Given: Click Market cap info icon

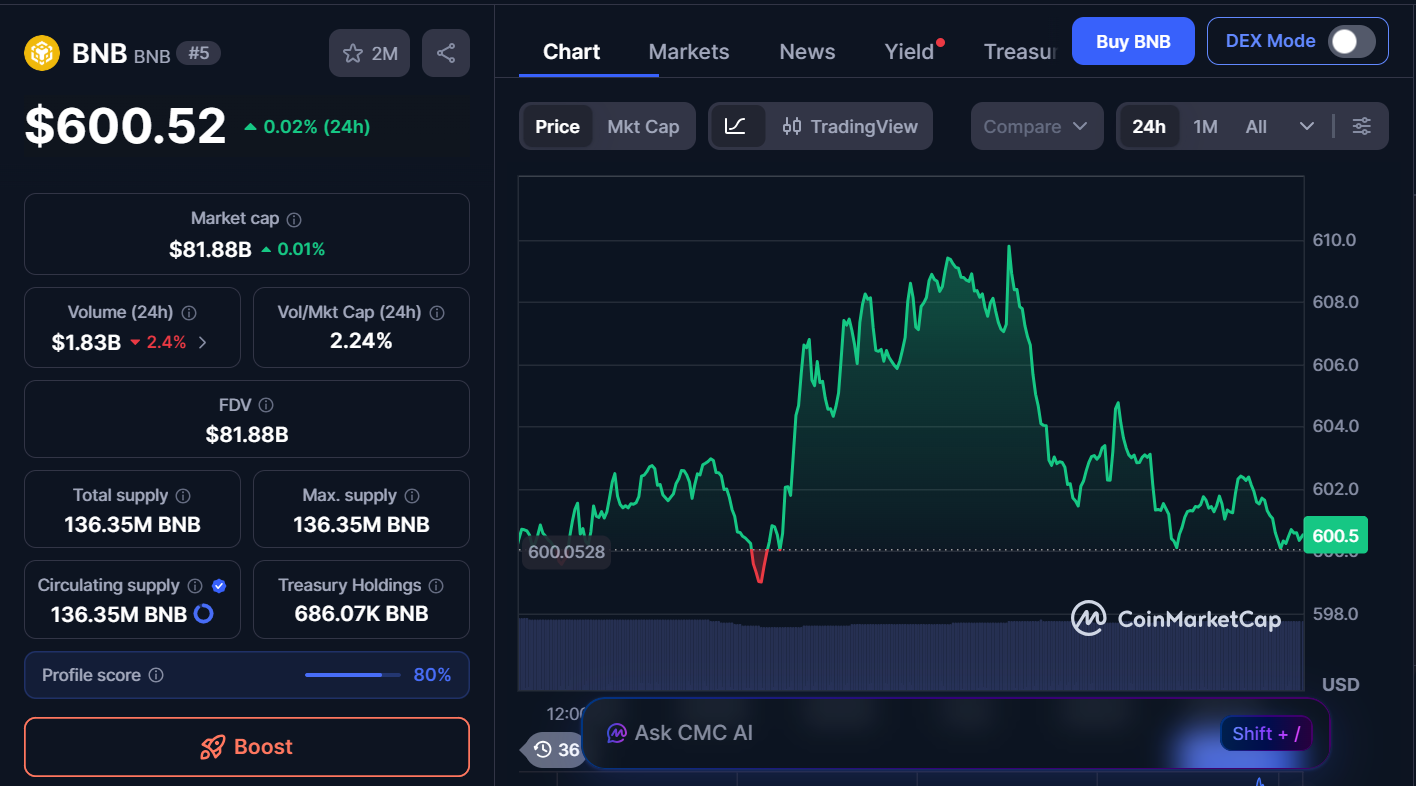Looking at the screenshot, I should pyautogui.click(x=294, y=219).
